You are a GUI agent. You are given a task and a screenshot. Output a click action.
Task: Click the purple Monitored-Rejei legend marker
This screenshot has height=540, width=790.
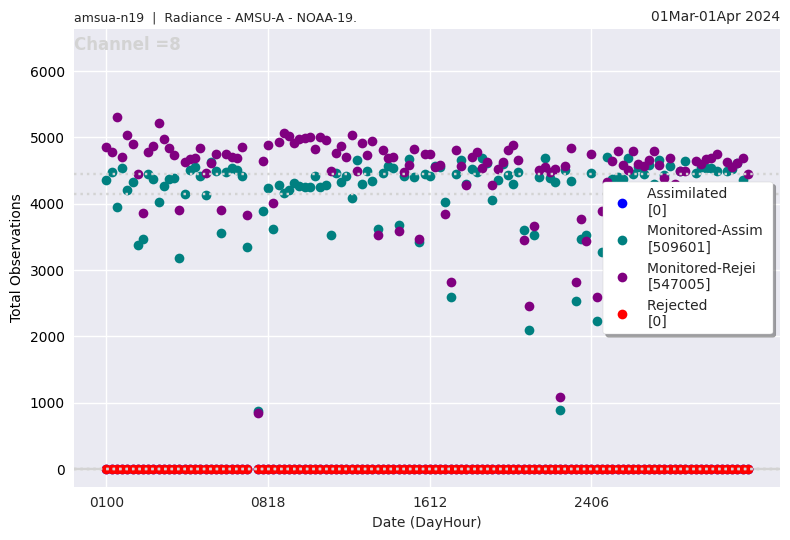click(x=622, y=277)
